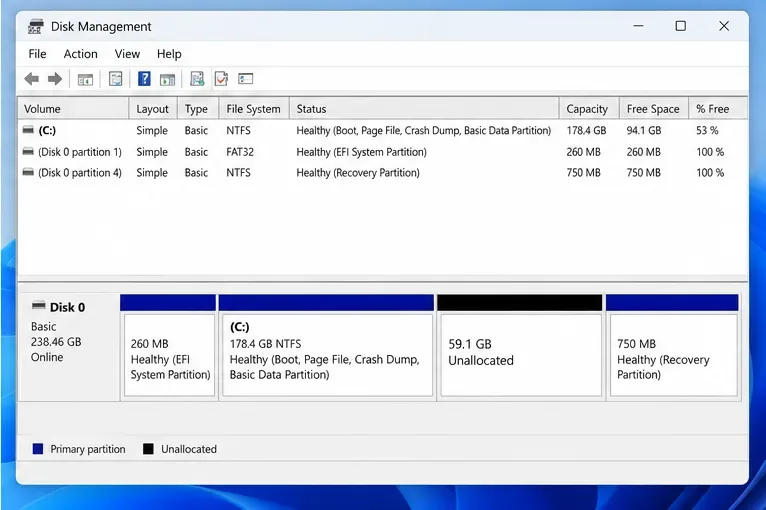The image size is (766, 510).
Task: Click the black Unallocated legend swatch
Action: (x=148, y=449)
